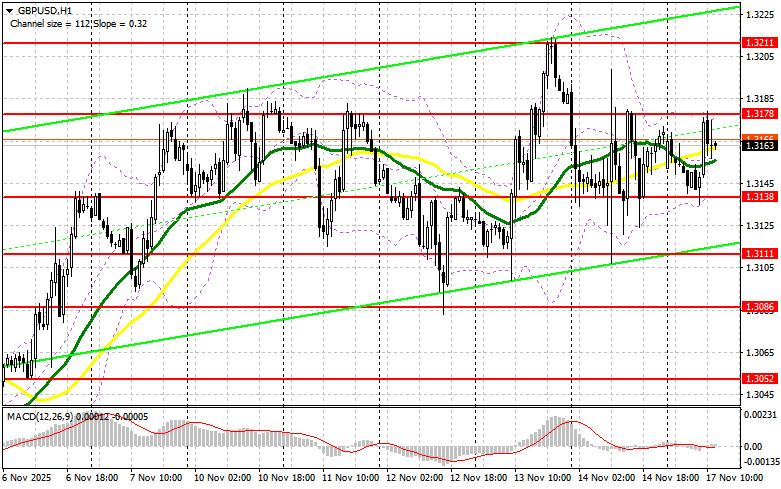Image resolution: width=781 pixels, height=489 pixels.
Task: Select the red 1.3052 price label
Action: pyautogui.click(x=757, y=380)
